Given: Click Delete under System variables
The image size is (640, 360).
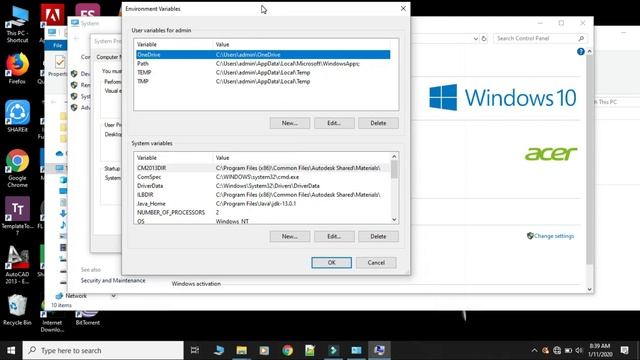Looking at the screenshot, I should pos(378,236).
